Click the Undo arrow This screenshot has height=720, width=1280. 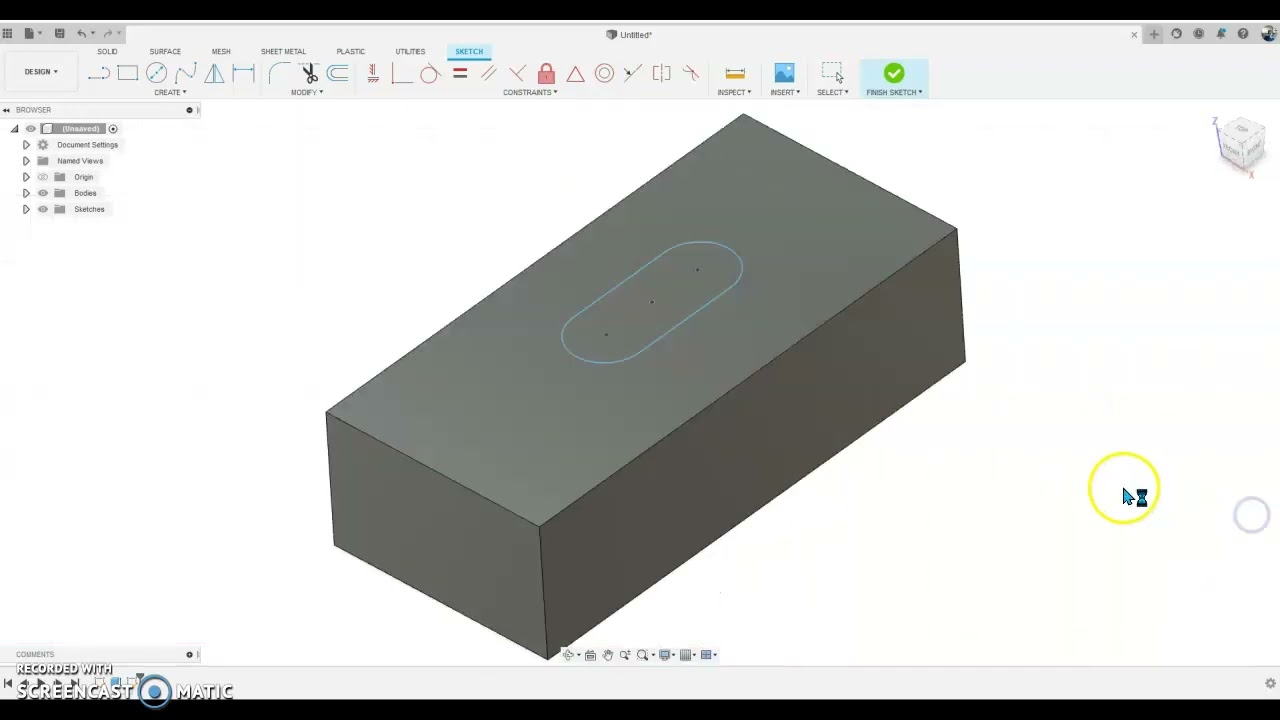coord(82,34)
